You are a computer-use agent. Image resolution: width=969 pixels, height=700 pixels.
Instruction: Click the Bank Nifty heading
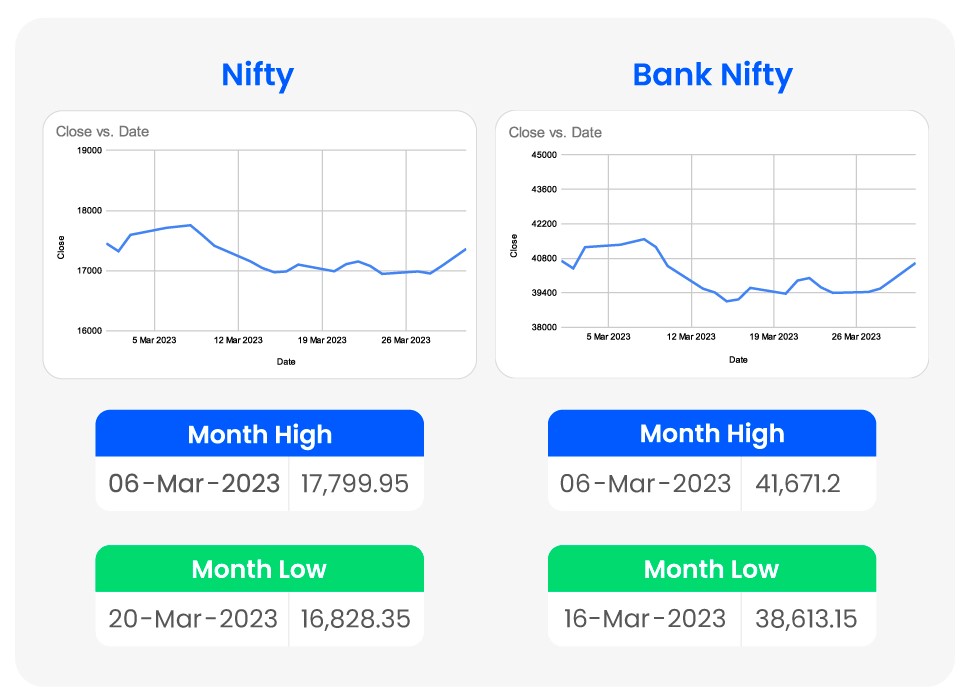tap(712, 75)
